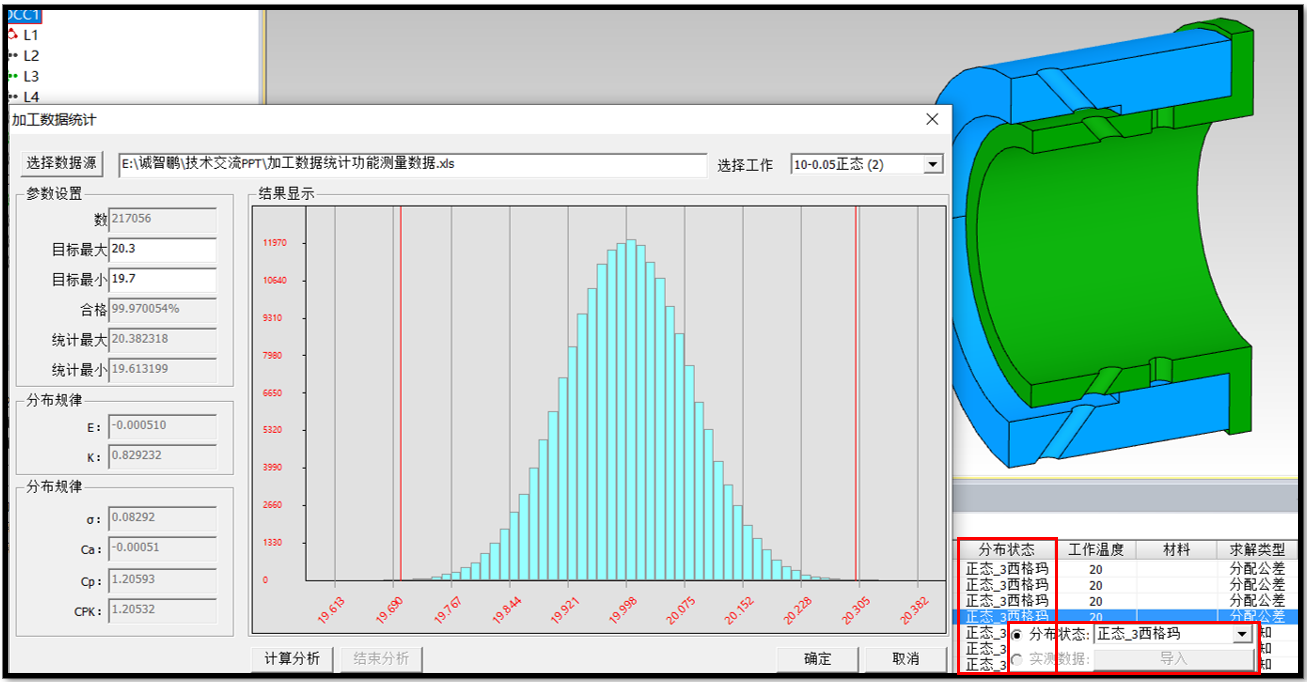Cancel the dialog with 取消

click(x=906, y=659)
